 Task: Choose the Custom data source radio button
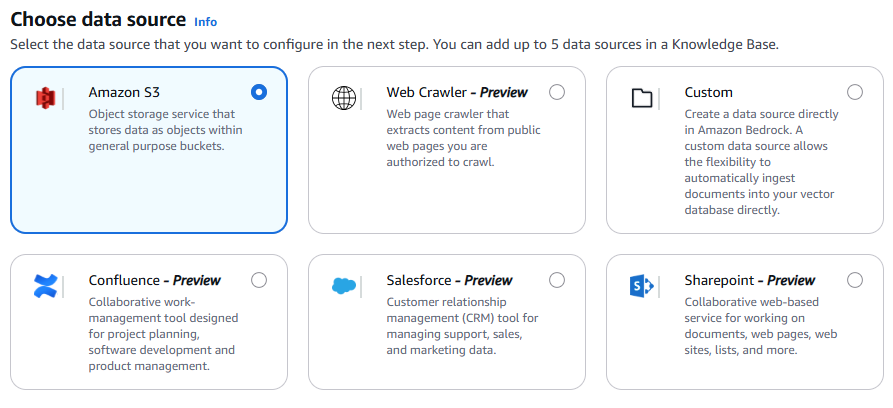coord(855,92)
